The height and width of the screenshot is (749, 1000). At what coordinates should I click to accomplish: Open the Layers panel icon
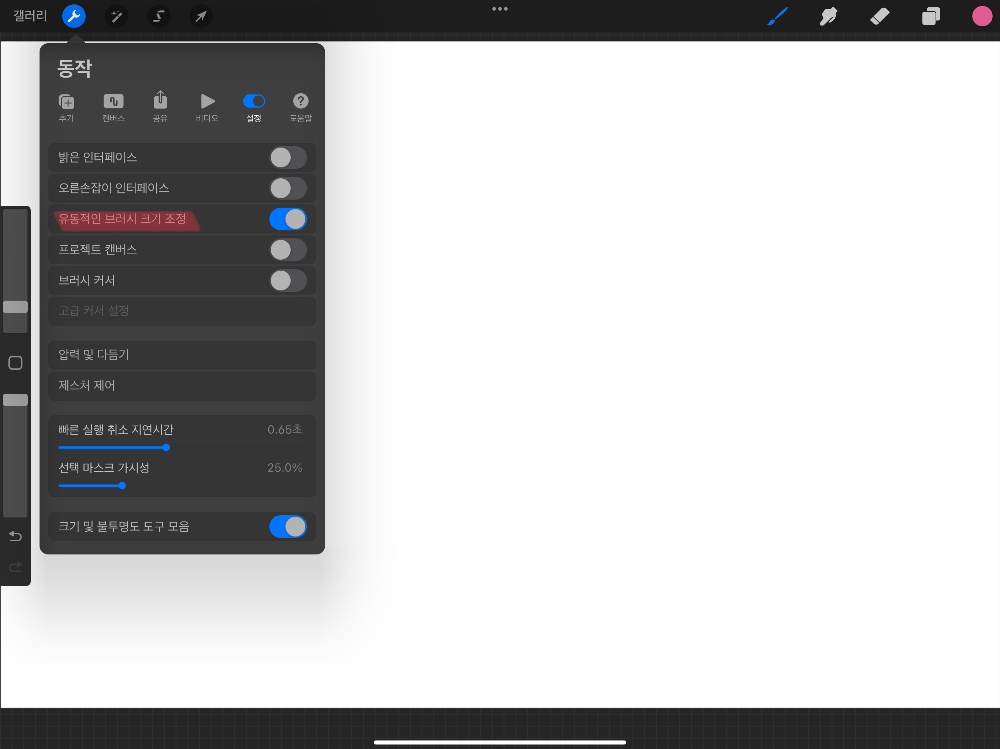(930, 16)
